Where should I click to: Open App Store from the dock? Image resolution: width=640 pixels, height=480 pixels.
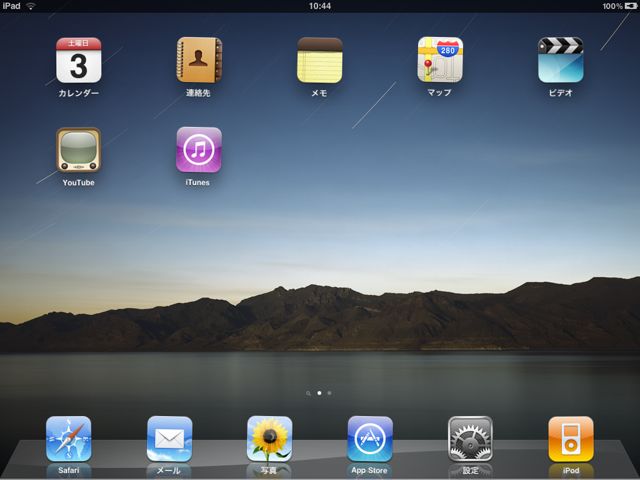click(370, 439)
